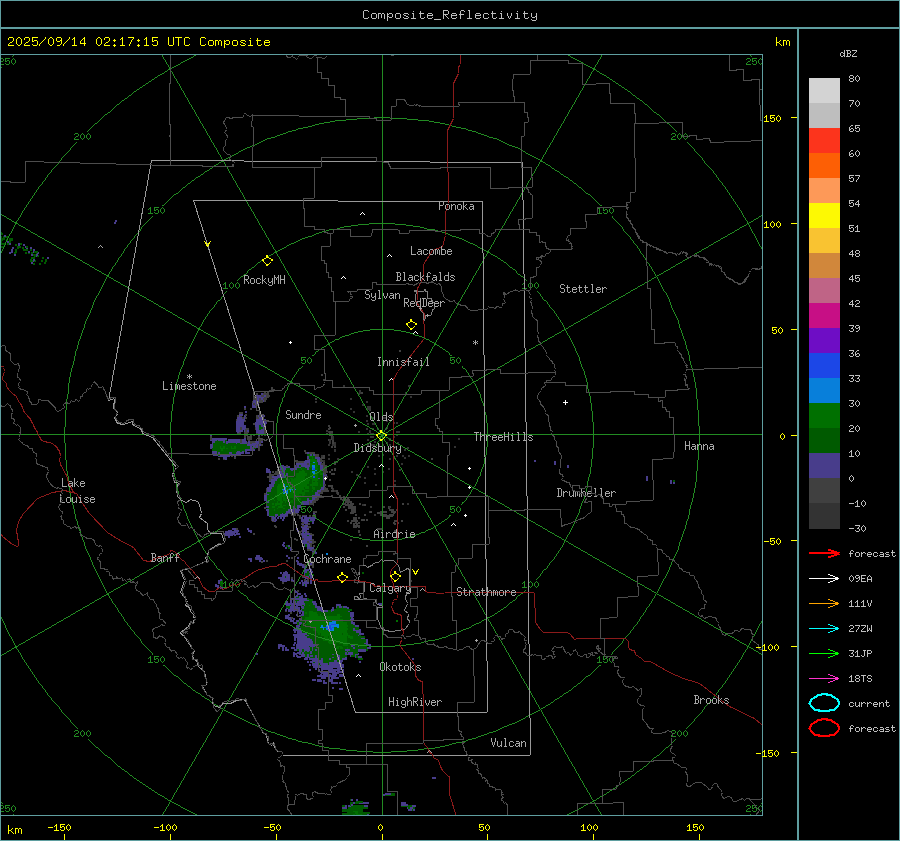Click the ThreeHills label
900x841 pixels.
click(503, 437)
